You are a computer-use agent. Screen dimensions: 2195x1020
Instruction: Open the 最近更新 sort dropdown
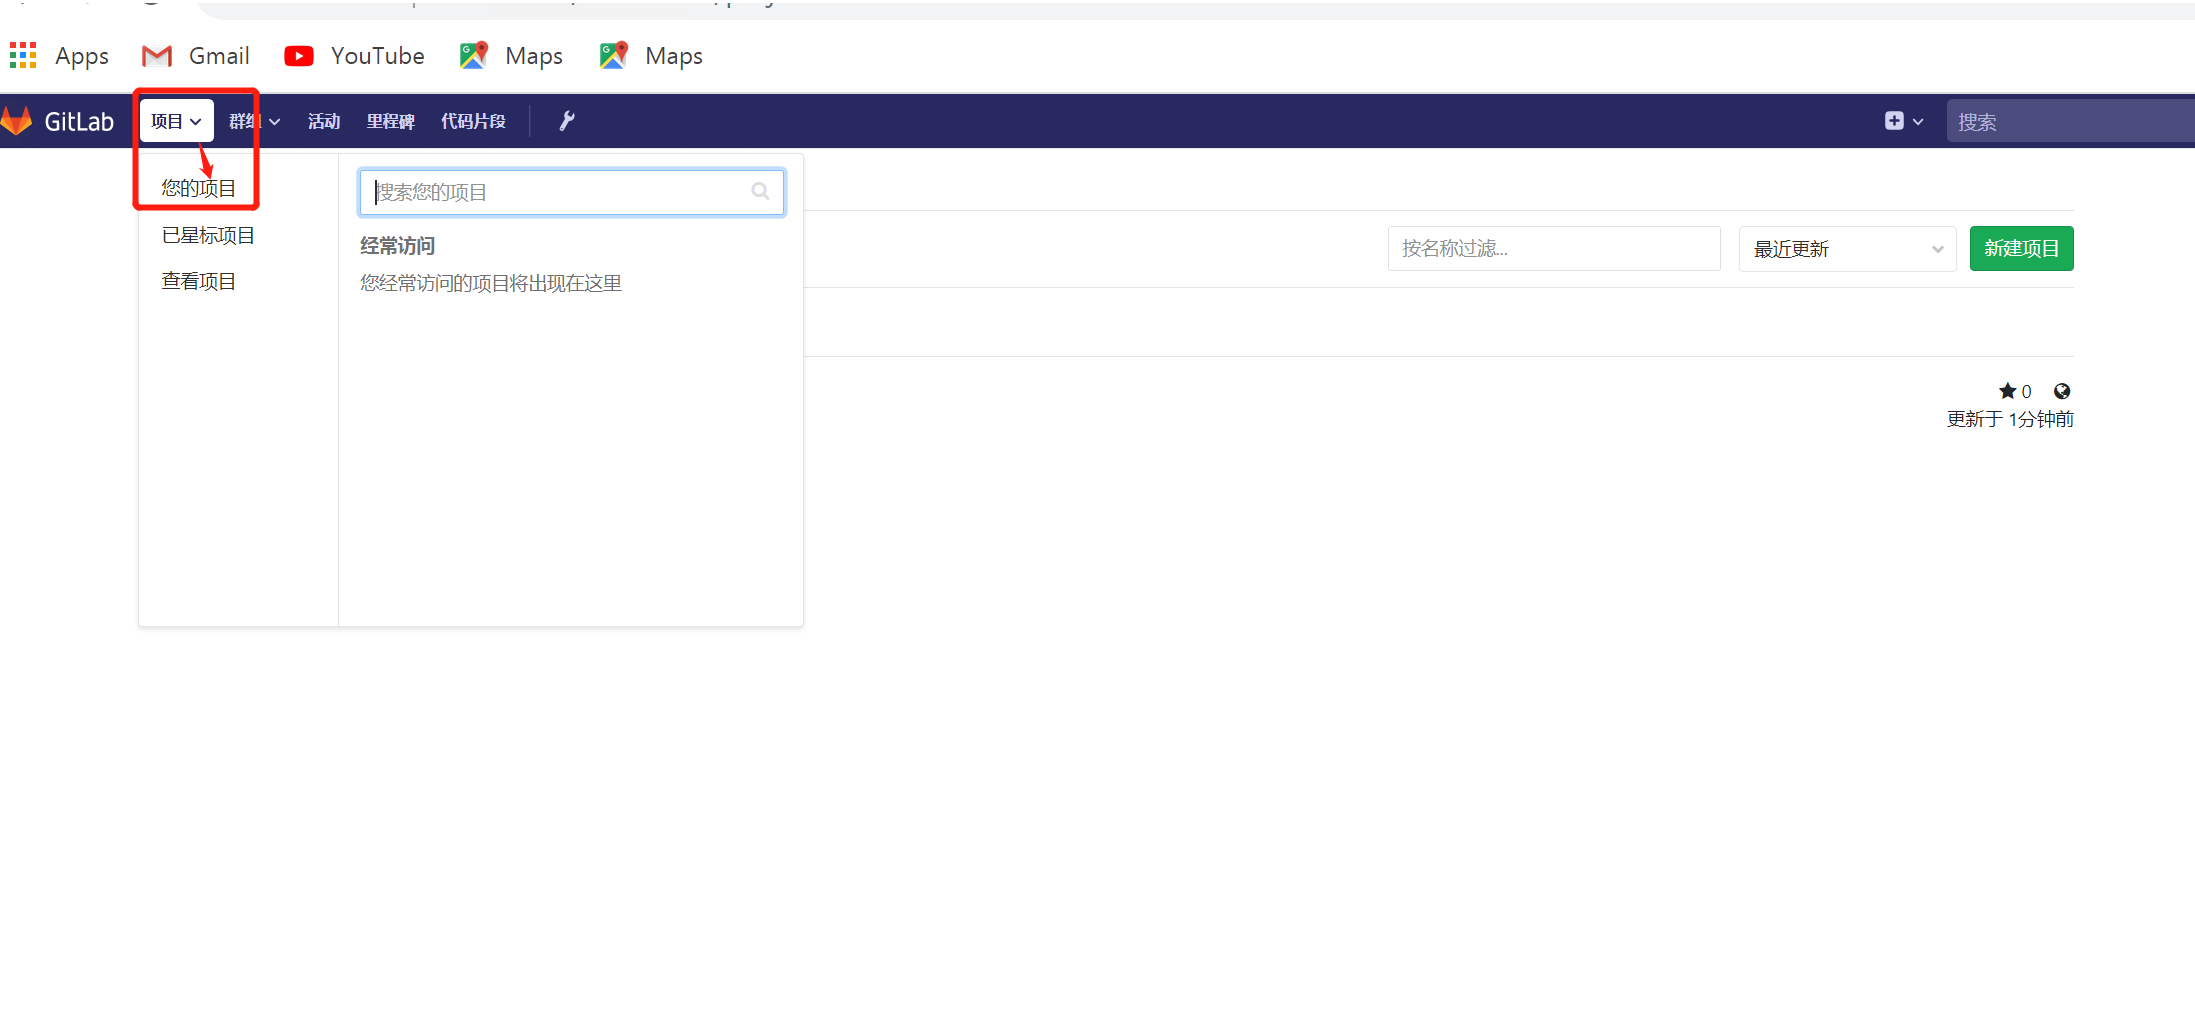[1846, 248]
